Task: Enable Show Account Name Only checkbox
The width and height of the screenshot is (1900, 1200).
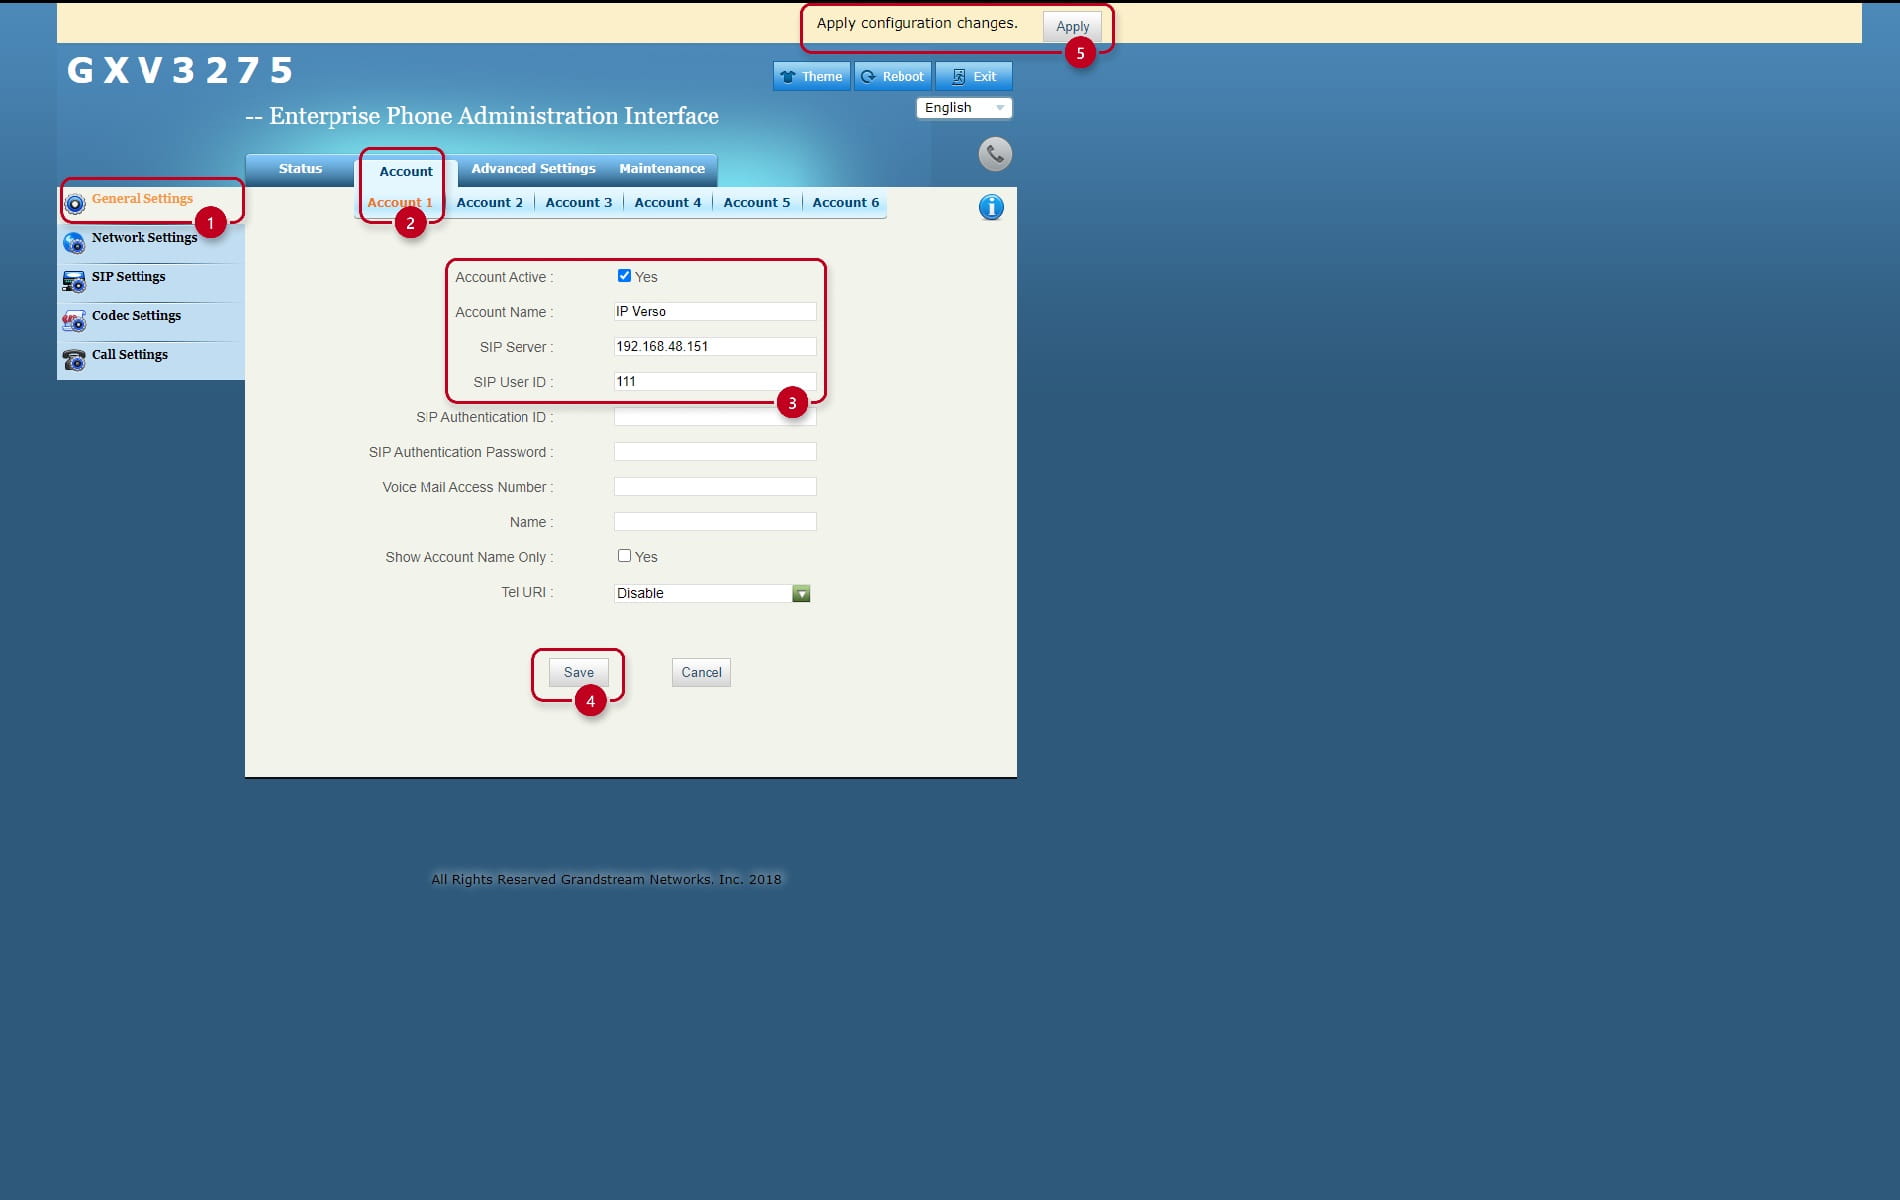Action: coord(624,556)
